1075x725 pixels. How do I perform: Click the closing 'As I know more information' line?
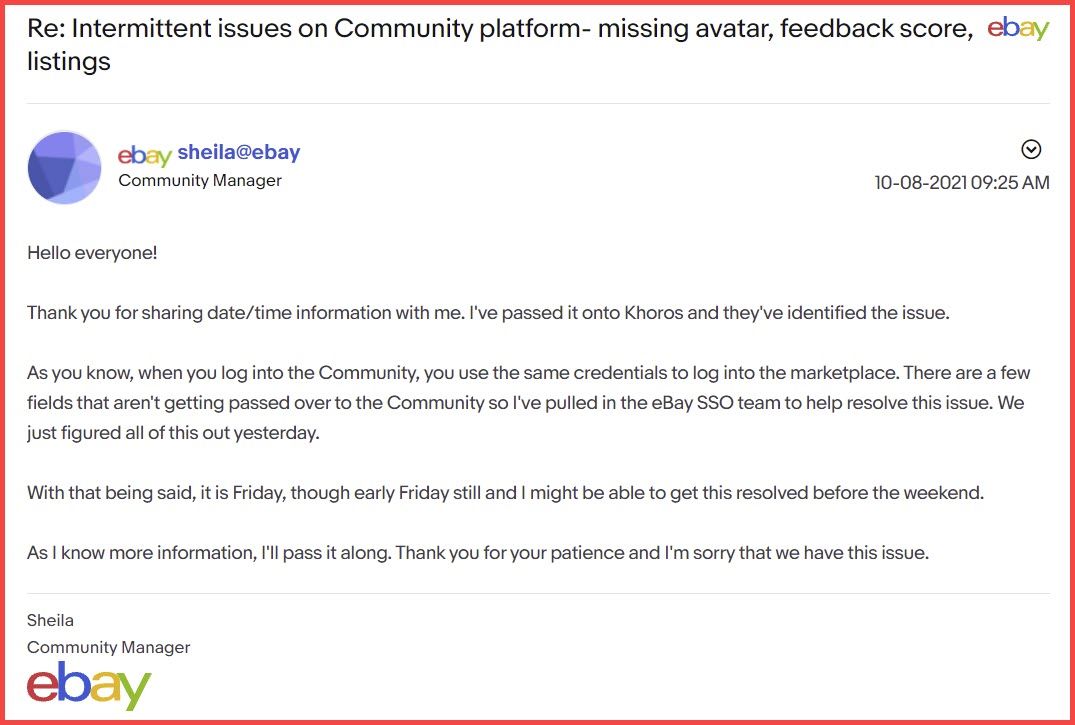(478, 553)
